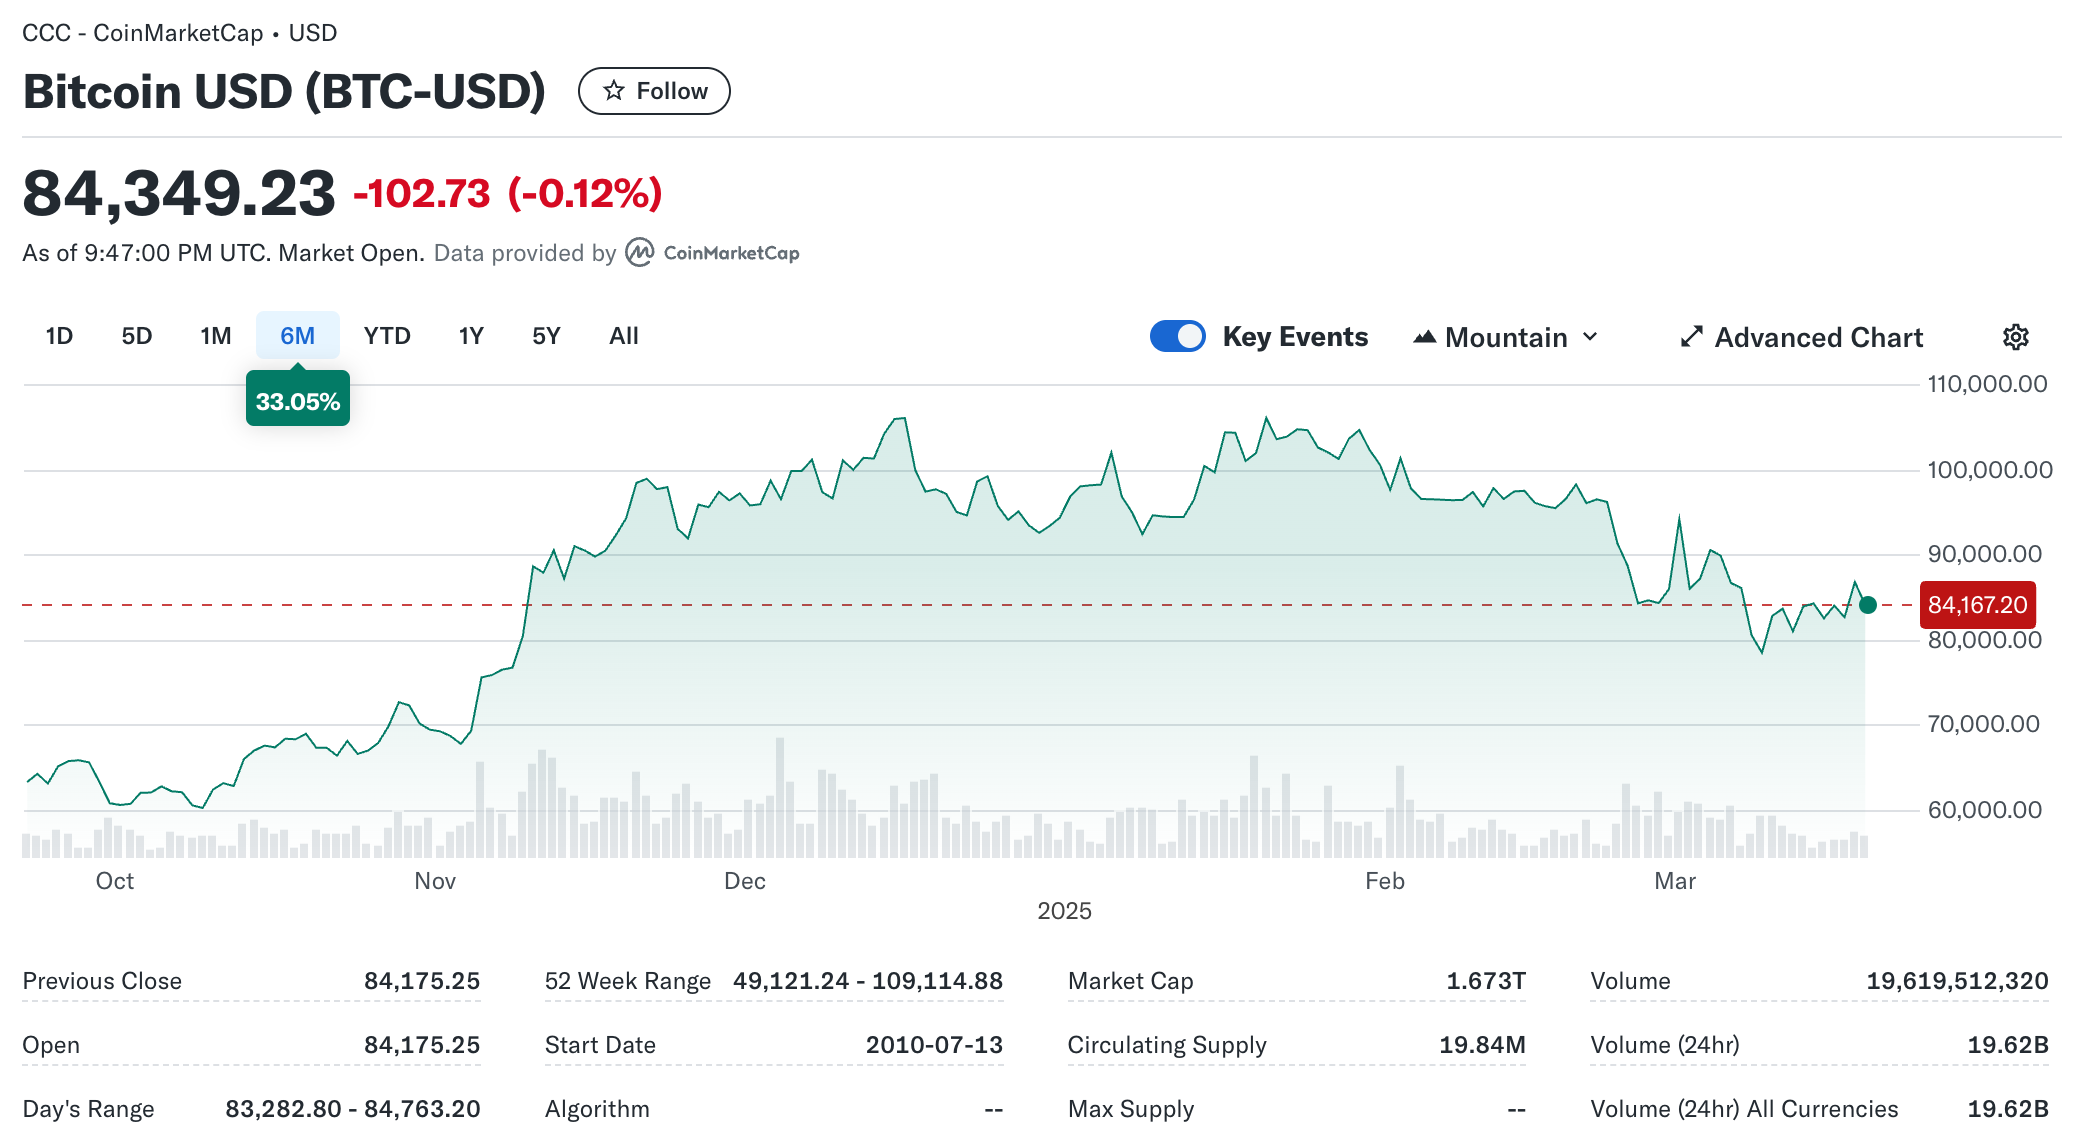Click the selected 6M range tab
The height and width of the screenshot is (1144, 2080).
tap(297, 336)
